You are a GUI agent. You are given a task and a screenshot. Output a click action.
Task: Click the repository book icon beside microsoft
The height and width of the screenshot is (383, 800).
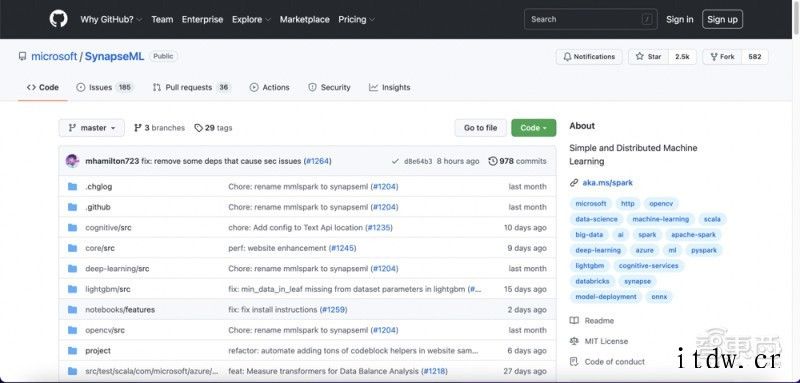22,56
